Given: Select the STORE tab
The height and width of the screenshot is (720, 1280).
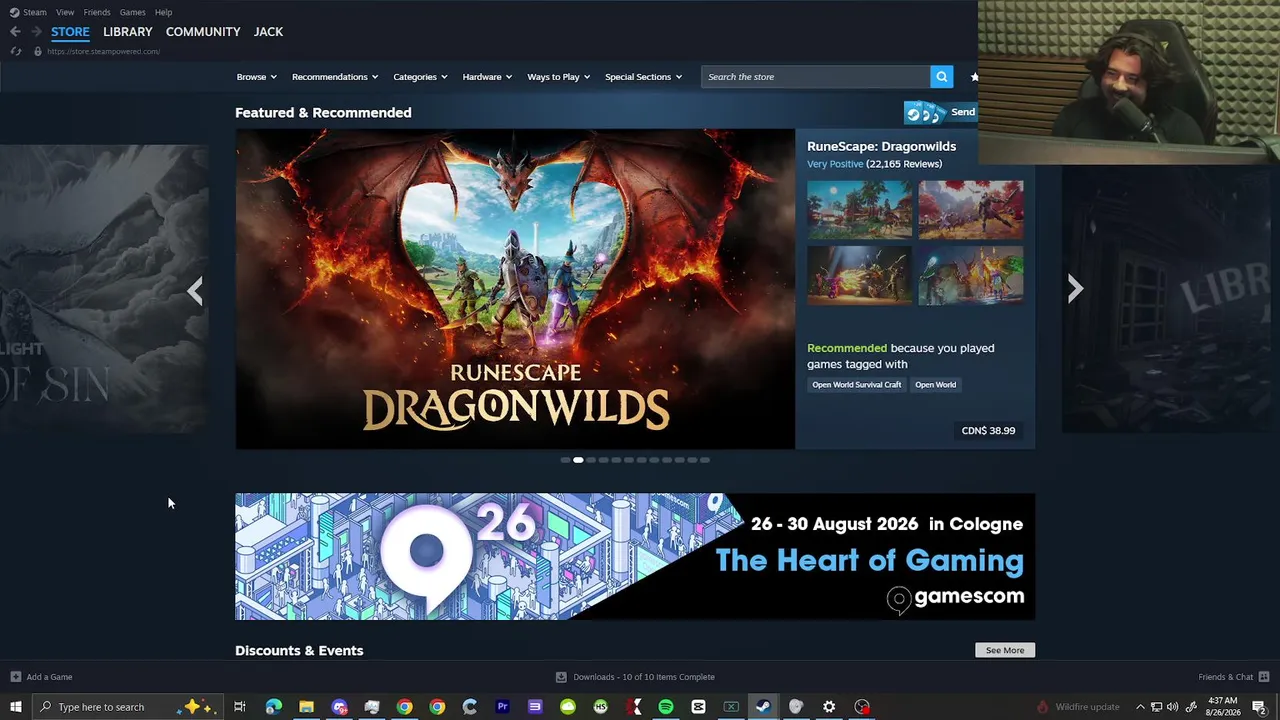Looking at the screenshot, I should pos(70,32).
